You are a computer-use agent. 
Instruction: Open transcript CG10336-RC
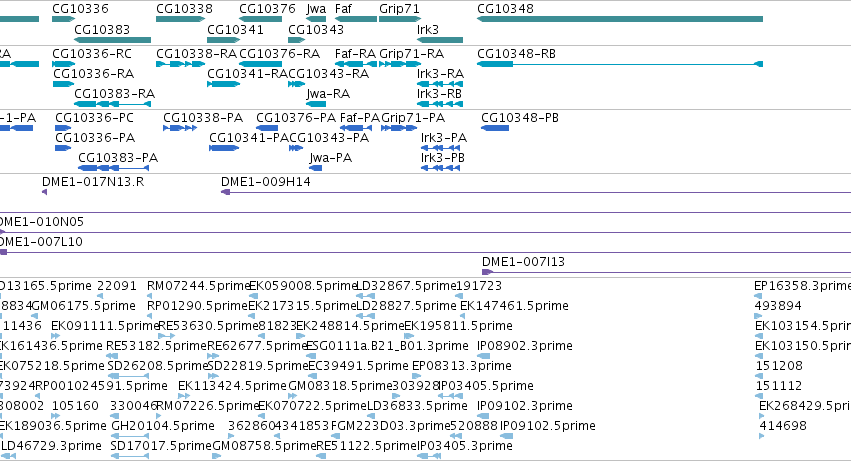[x=92, y=54]
